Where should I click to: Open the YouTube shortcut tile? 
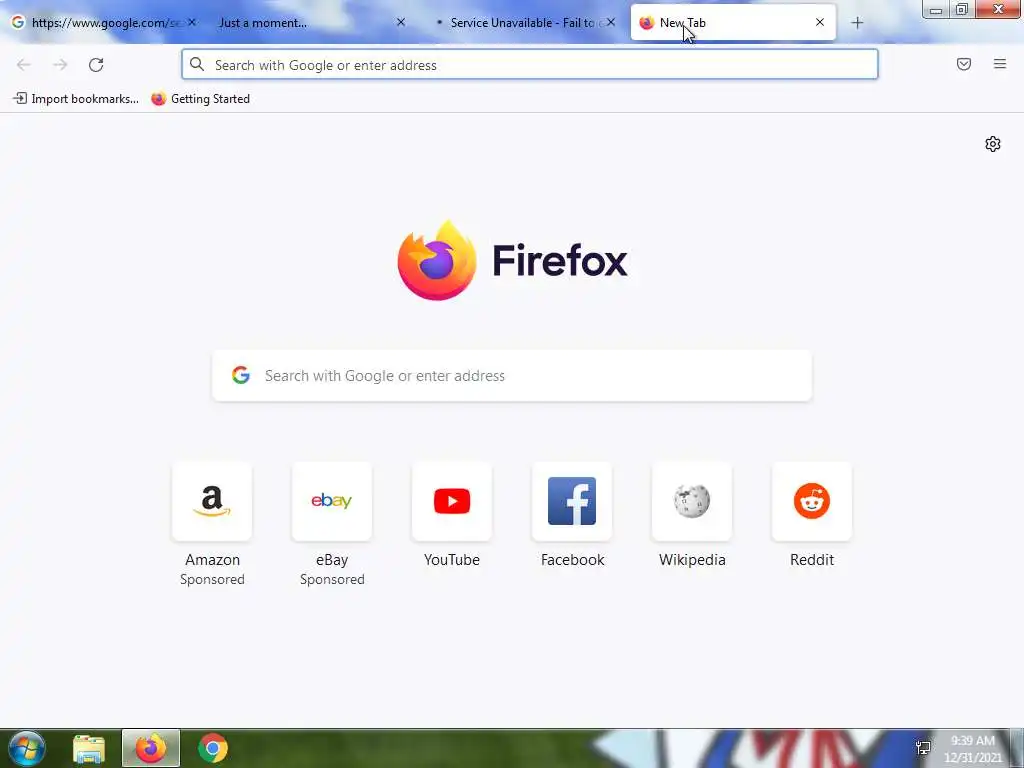pyautogui.click(x=452, y=502)
